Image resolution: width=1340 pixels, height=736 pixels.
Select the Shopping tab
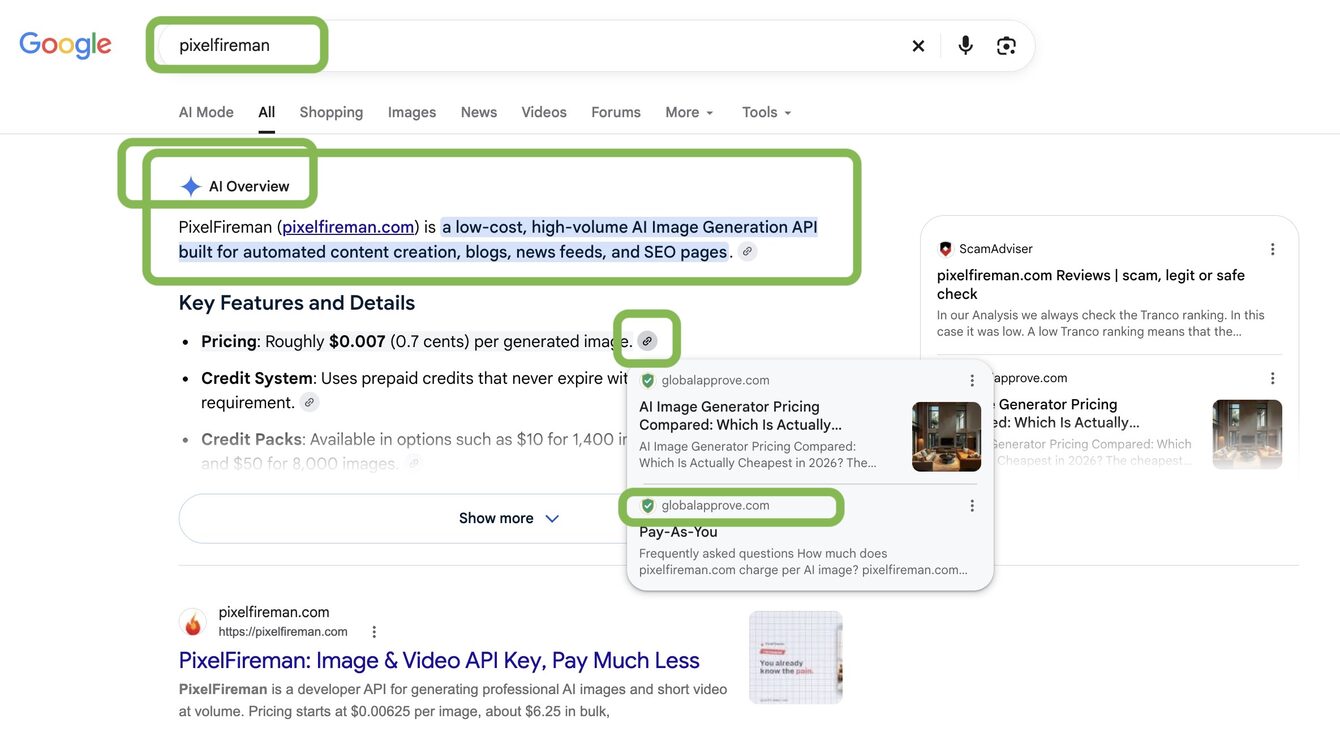(x=331, y=112)
